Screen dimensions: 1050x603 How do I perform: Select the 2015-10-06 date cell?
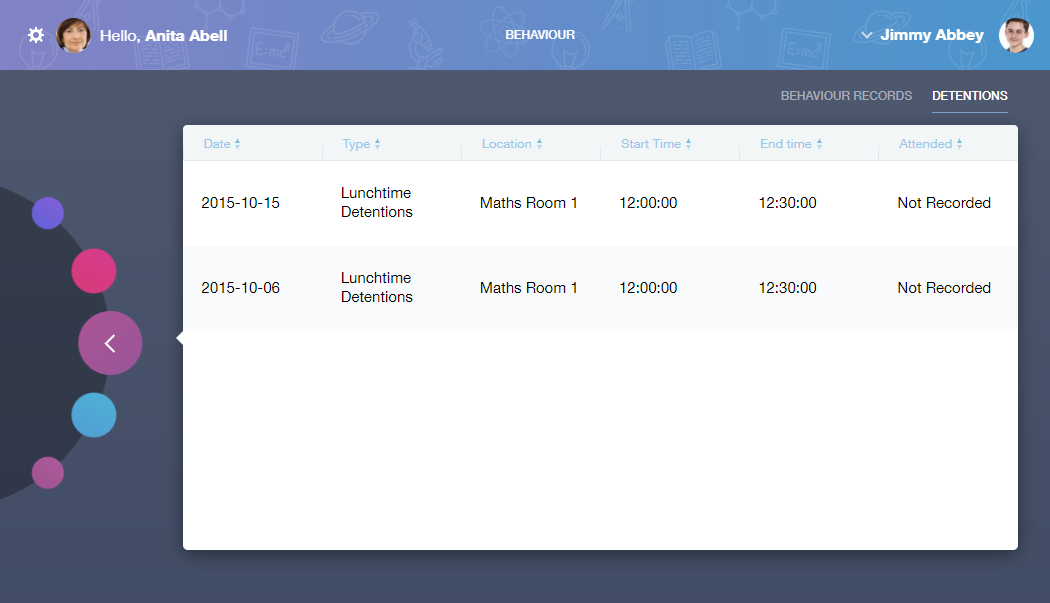pos(240,287)
